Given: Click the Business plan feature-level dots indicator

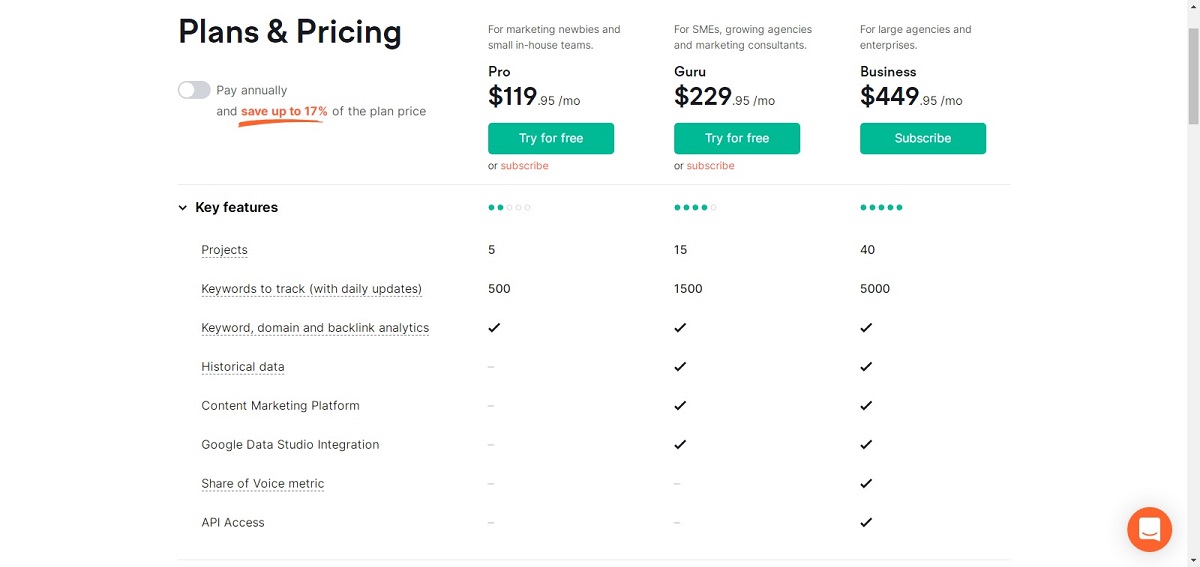Looking at the screenshot, I should 882,208.
